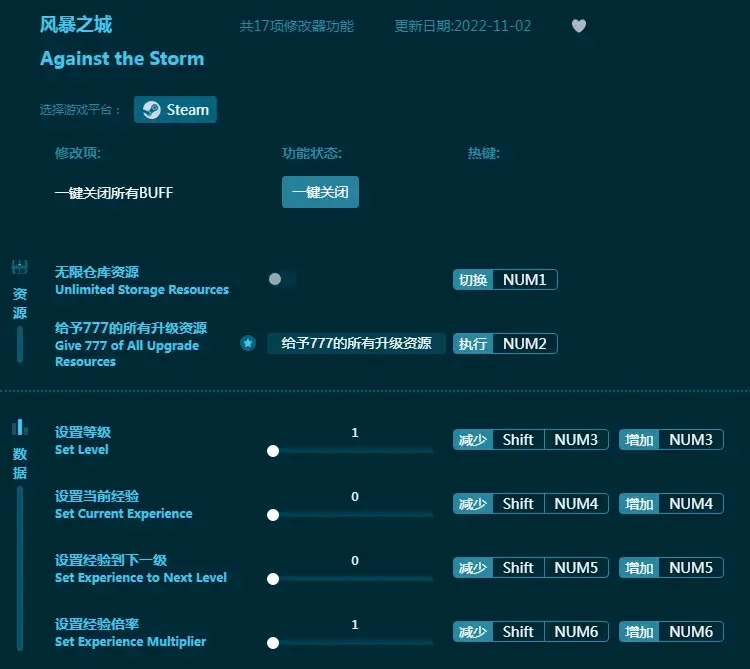Click the heart favorite icon
Image resolution: width=750 pixels, height=669 pixels.
click(x=579, y=26)
